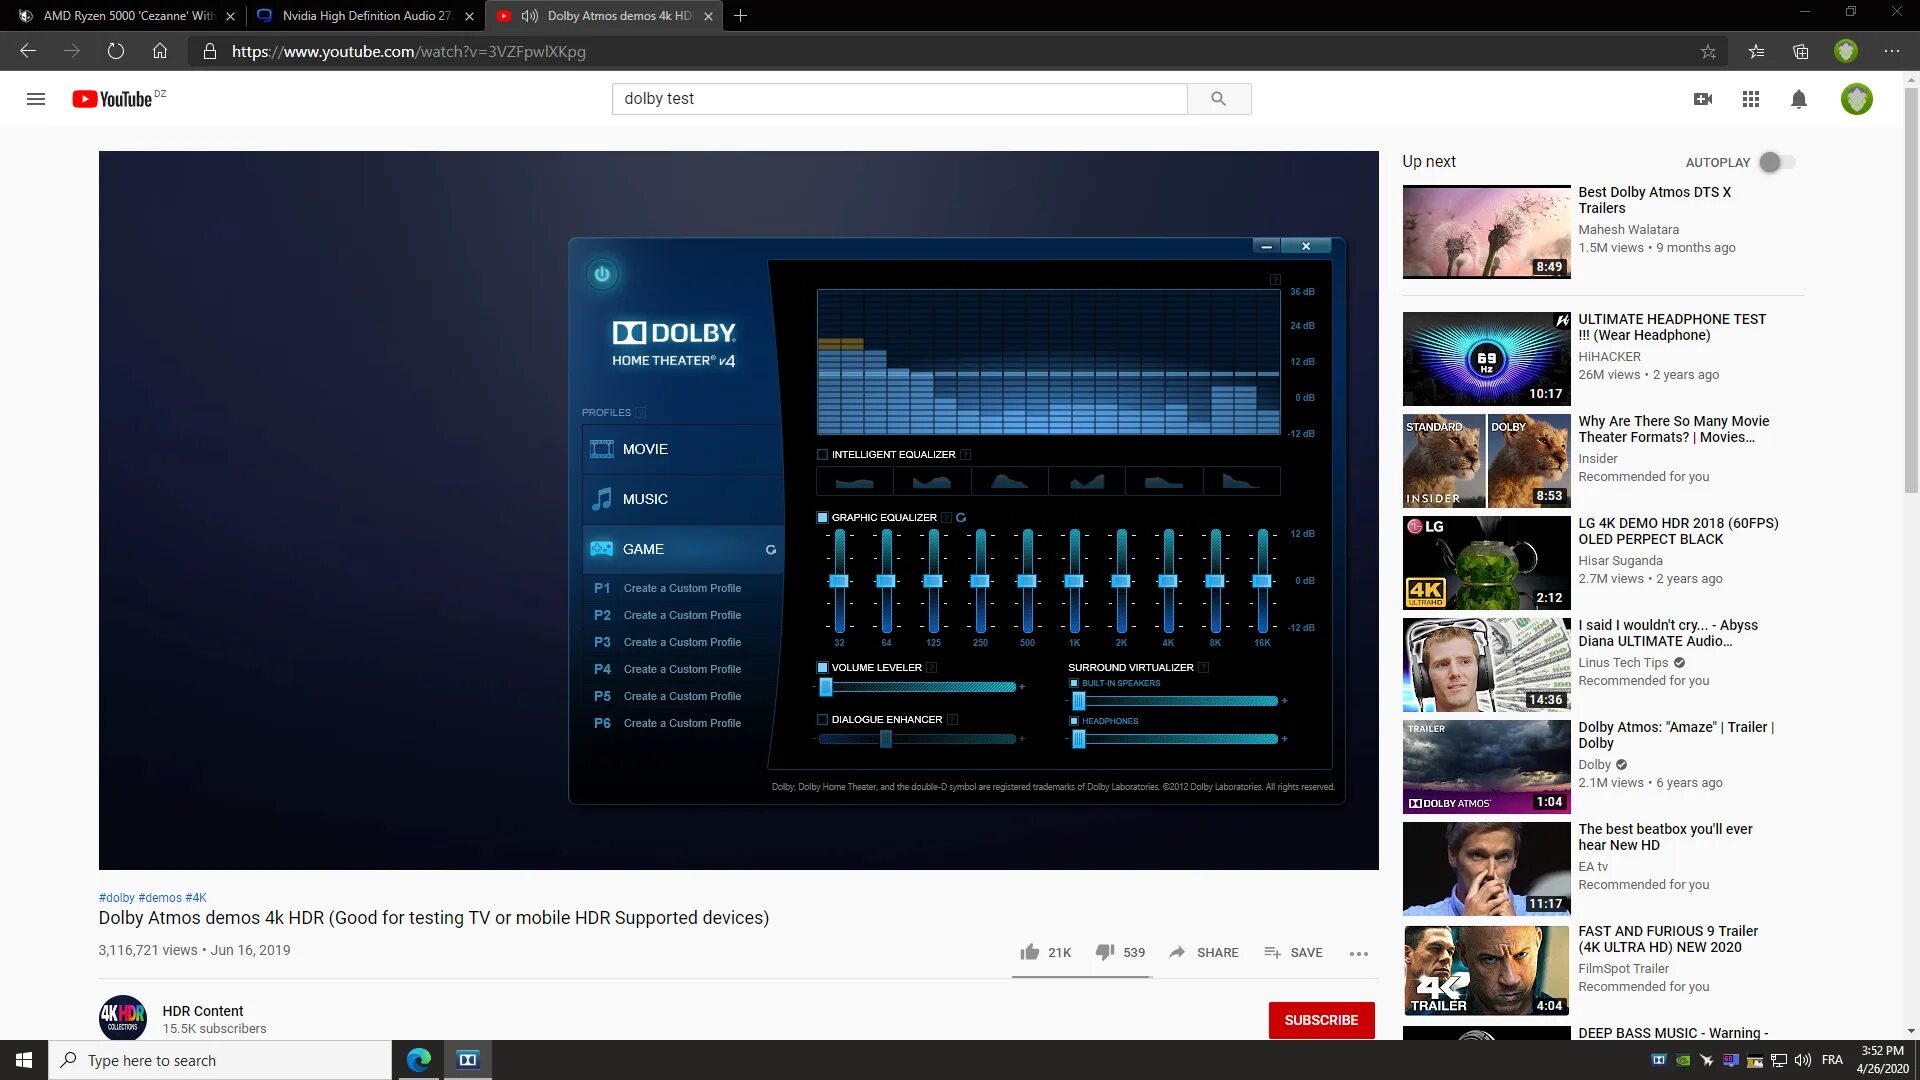Open the YouTube apps grid icon
Viewport: 1920px width, 1080px height.
coord(1751,99)
